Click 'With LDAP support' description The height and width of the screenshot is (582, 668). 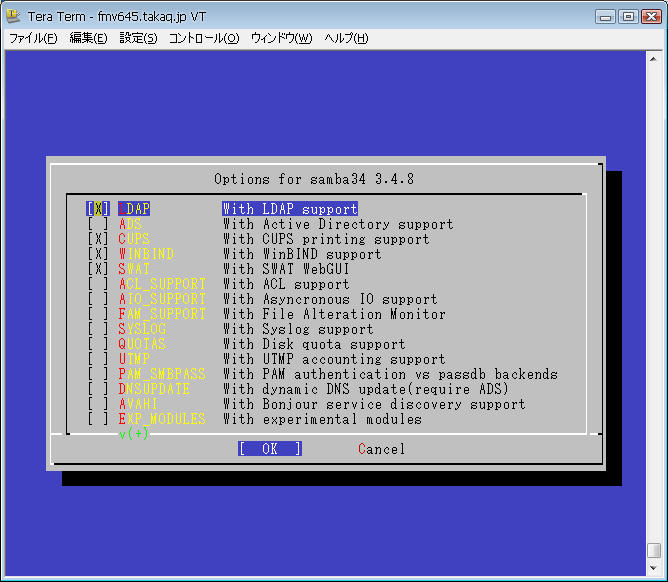(290, 209)
